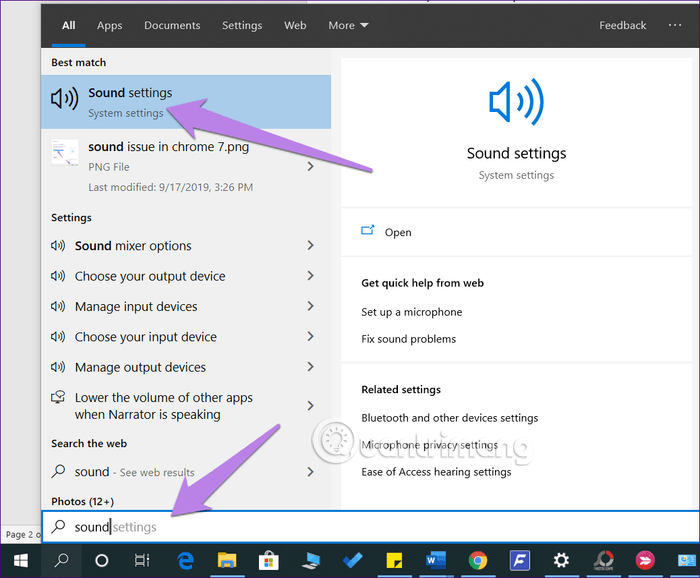This screenshot has width=700, height=578.
Task: Open the computer monitor app icon on taskbar
Action: tap(311, 561)
